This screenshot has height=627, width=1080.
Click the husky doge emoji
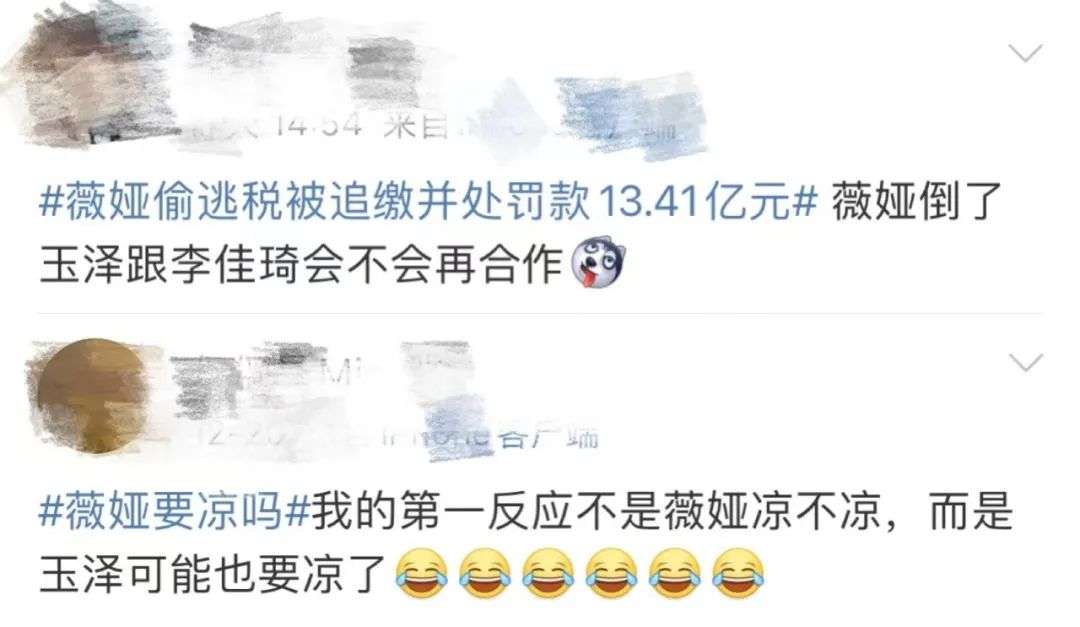(598, 263)
